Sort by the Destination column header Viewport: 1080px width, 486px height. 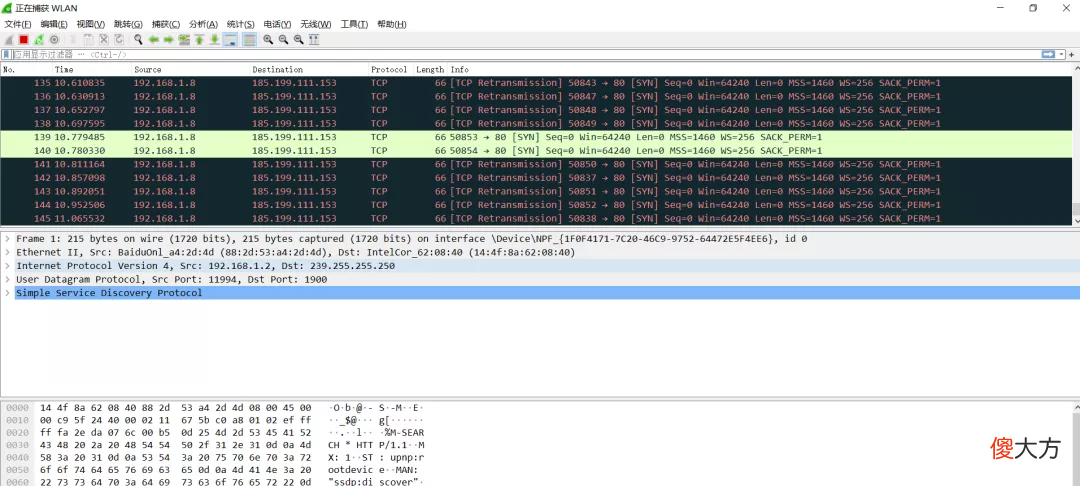309,70
